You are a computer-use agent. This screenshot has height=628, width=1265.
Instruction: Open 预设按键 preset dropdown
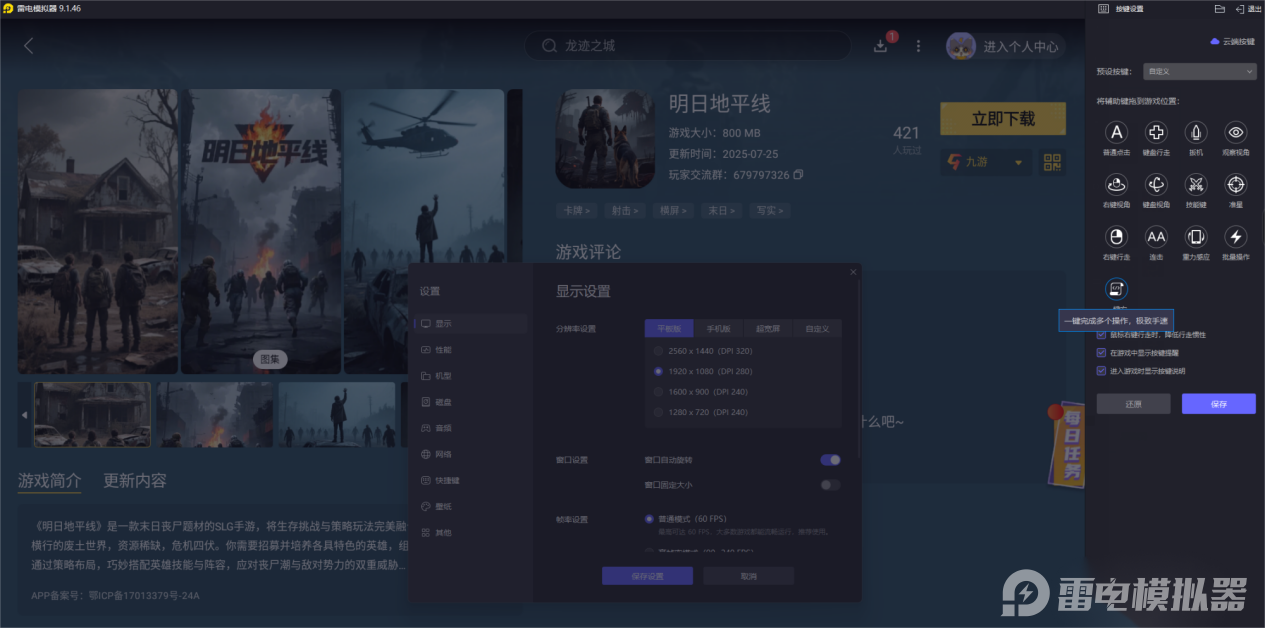(1200, 72)
